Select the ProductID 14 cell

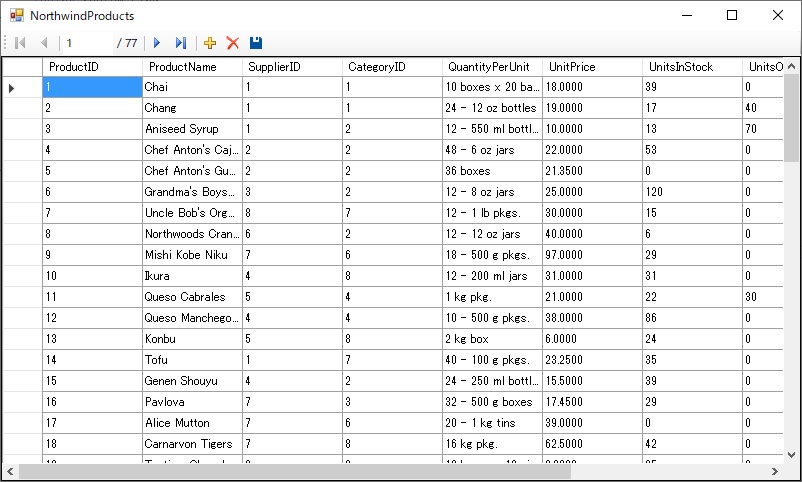(x=92, y=360)
